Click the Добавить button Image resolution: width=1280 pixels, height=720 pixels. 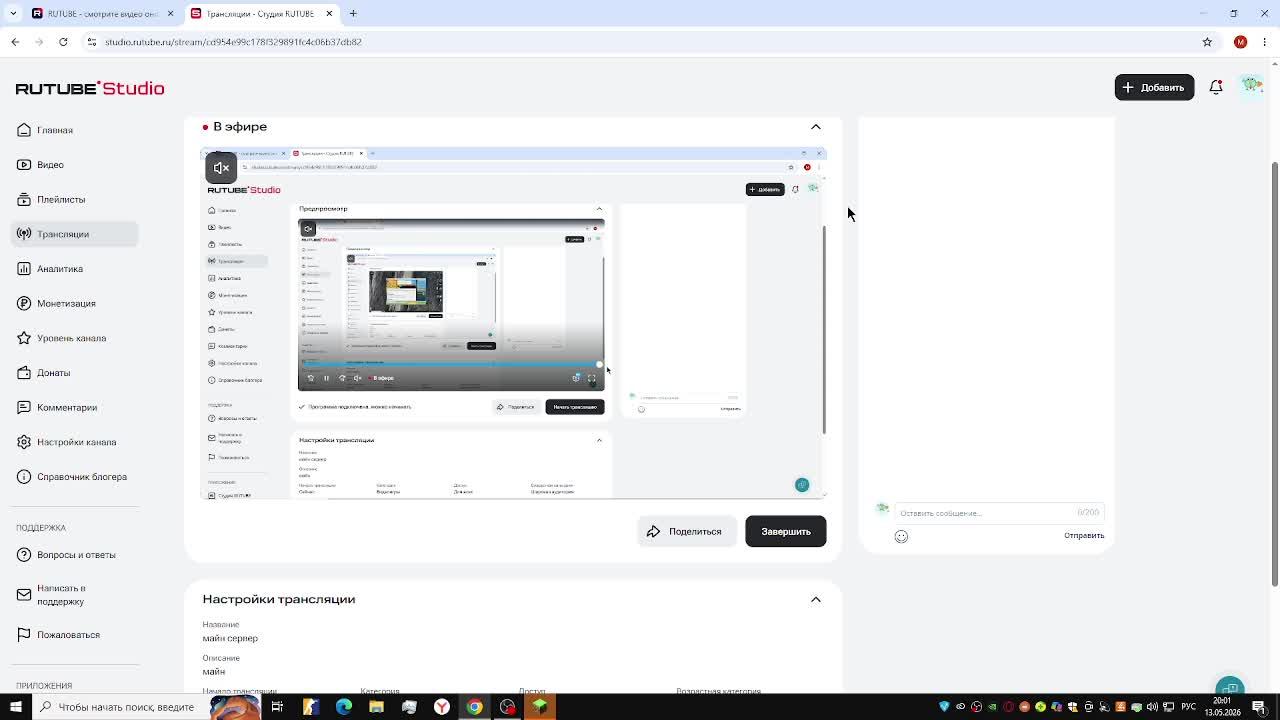point(1154,87)
